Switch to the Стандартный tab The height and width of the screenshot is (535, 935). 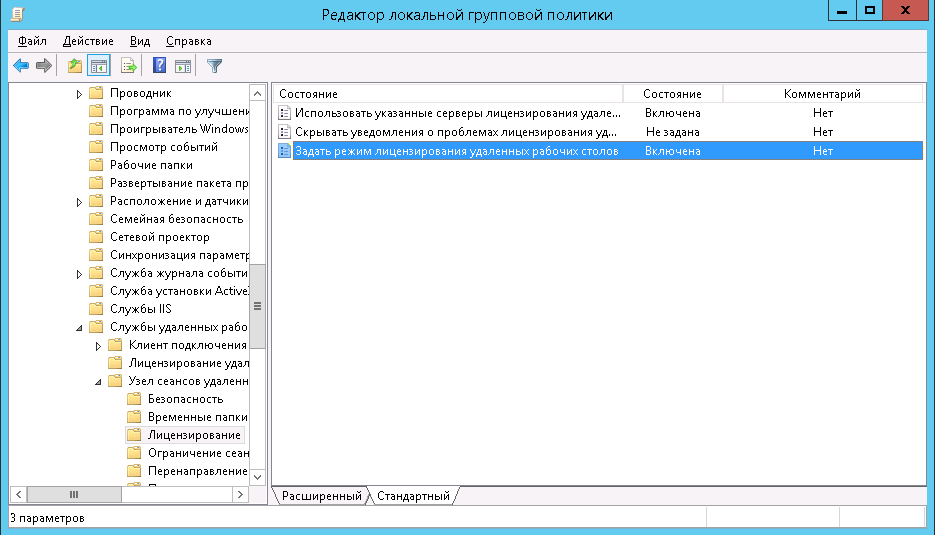413,496
